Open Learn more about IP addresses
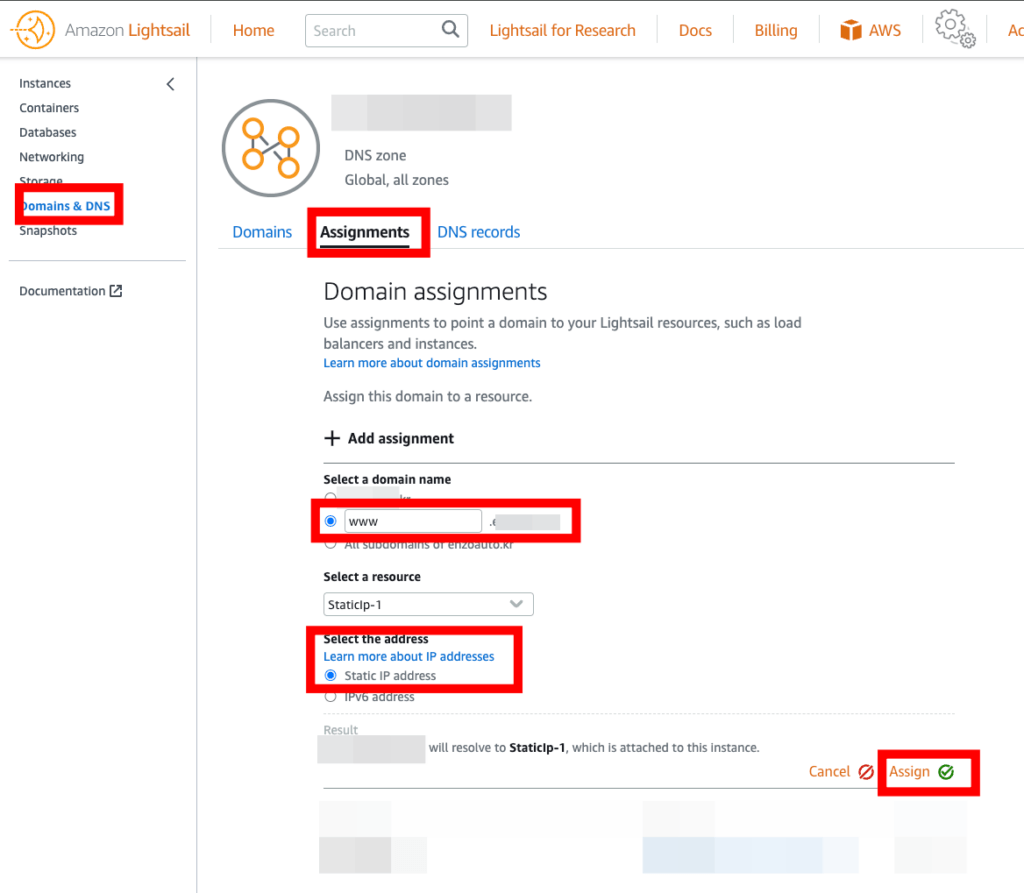The height and width of the screenshot is (893, 1024). click(409, 656)
